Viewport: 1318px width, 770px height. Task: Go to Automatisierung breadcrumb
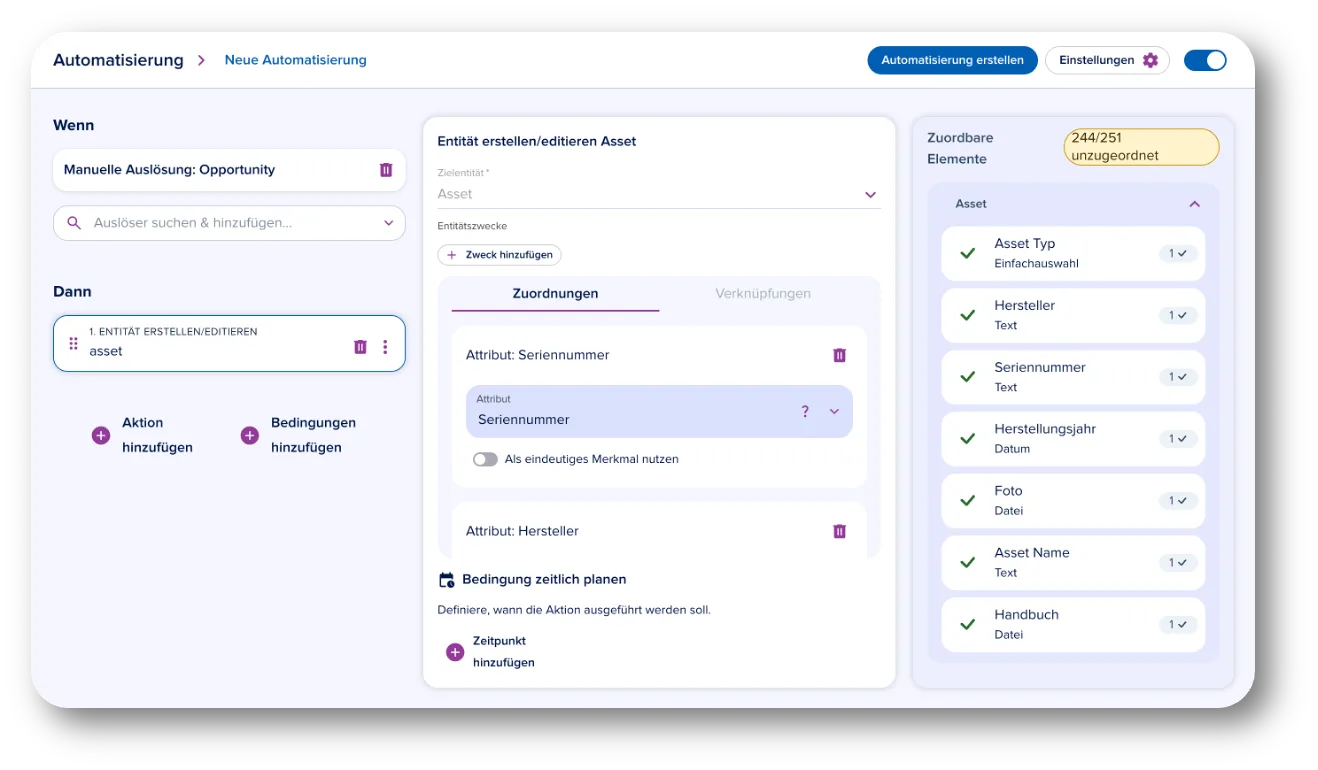(x=118, y=60)
